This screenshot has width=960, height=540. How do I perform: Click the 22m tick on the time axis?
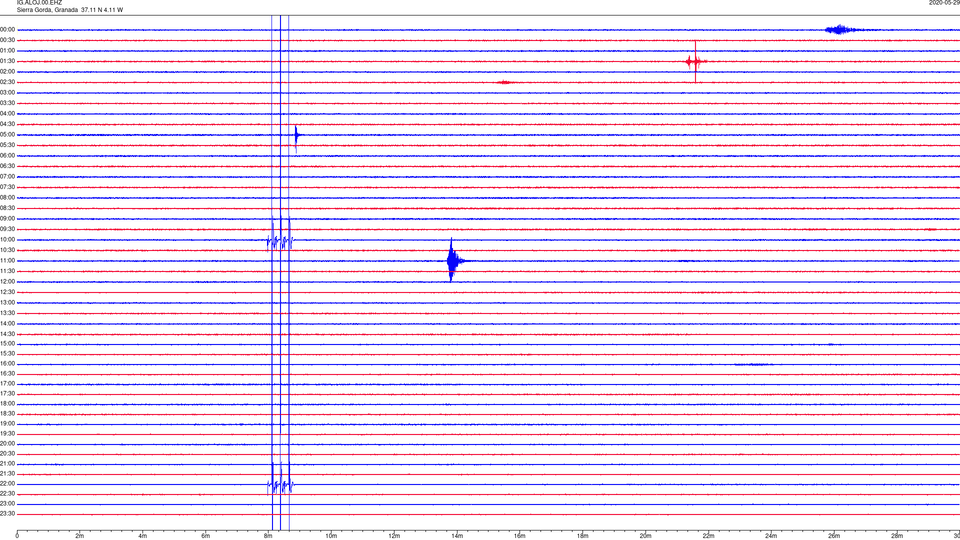(x=708, y=536)
